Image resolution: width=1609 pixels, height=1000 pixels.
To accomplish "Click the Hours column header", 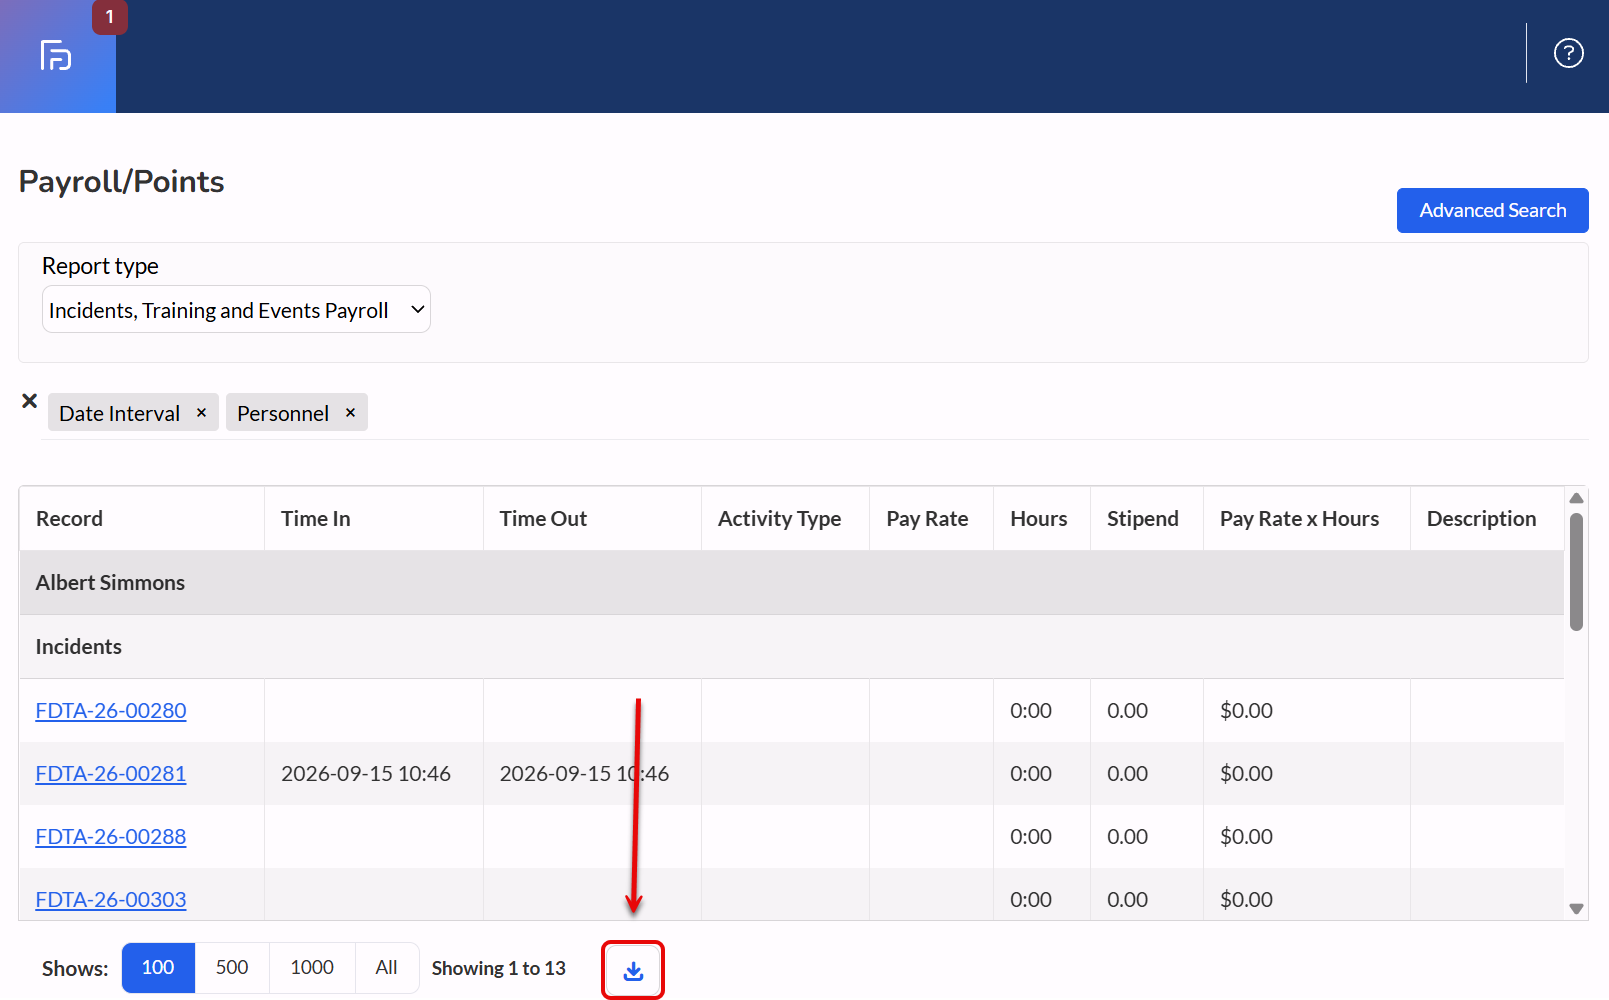I will click(x=1042, y=518).
